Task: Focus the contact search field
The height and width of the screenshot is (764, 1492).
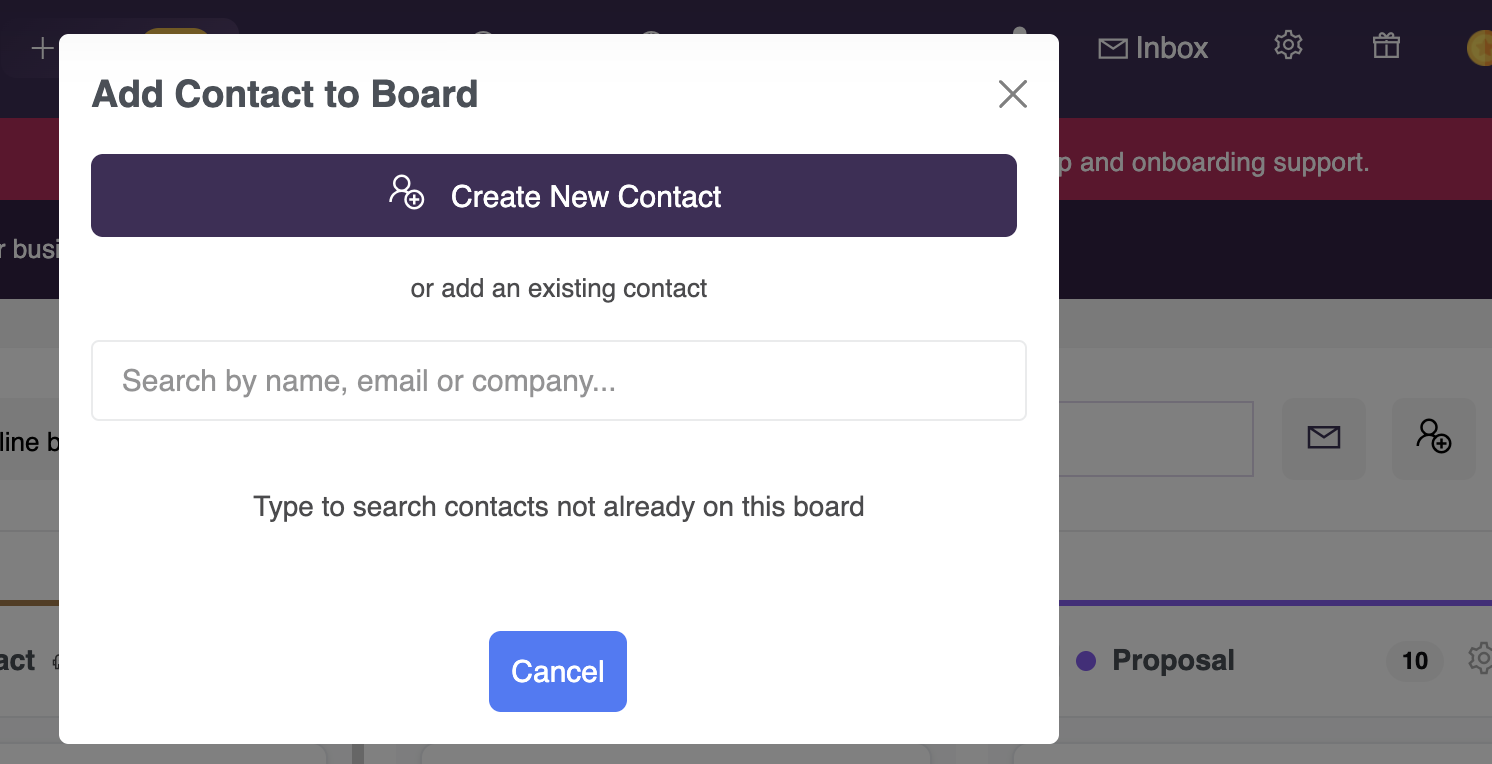Action: point(559,381)
